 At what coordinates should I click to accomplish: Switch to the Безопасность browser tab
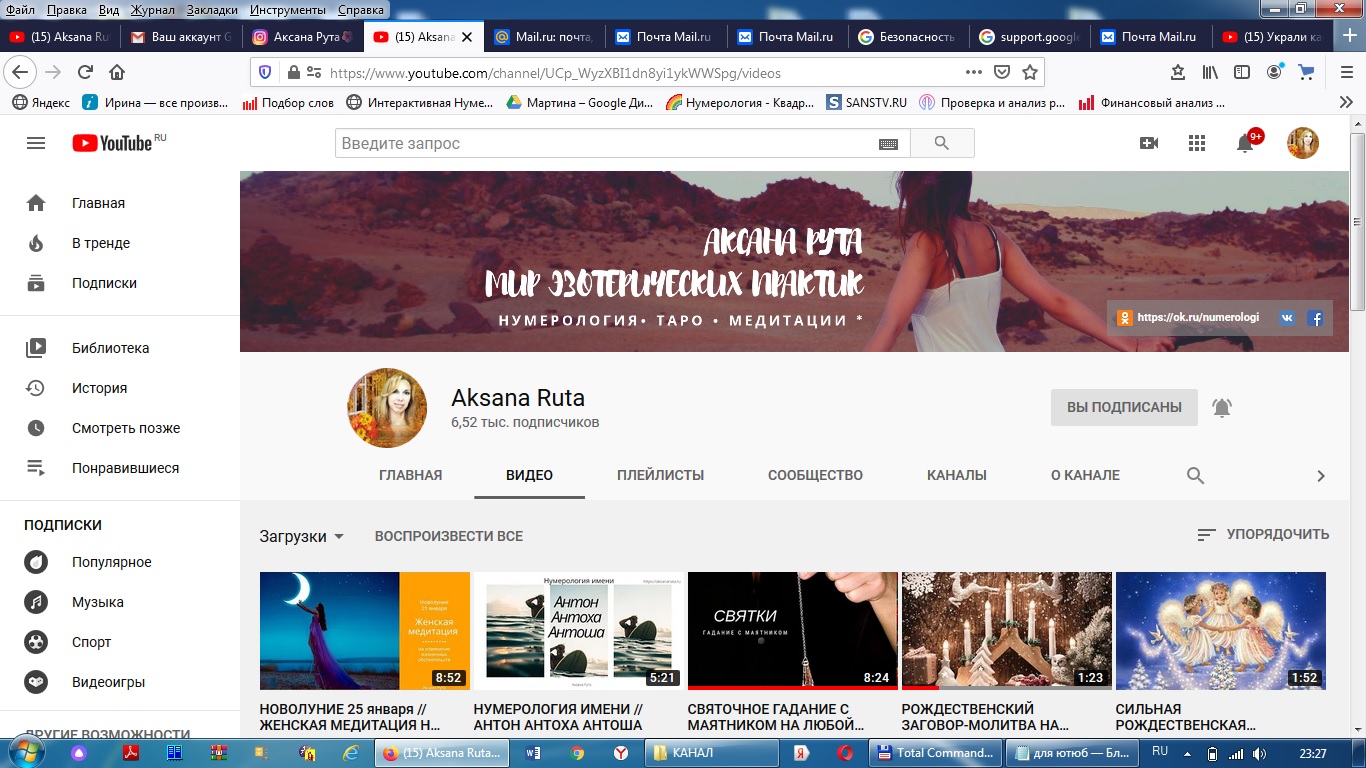click(909, 37)
